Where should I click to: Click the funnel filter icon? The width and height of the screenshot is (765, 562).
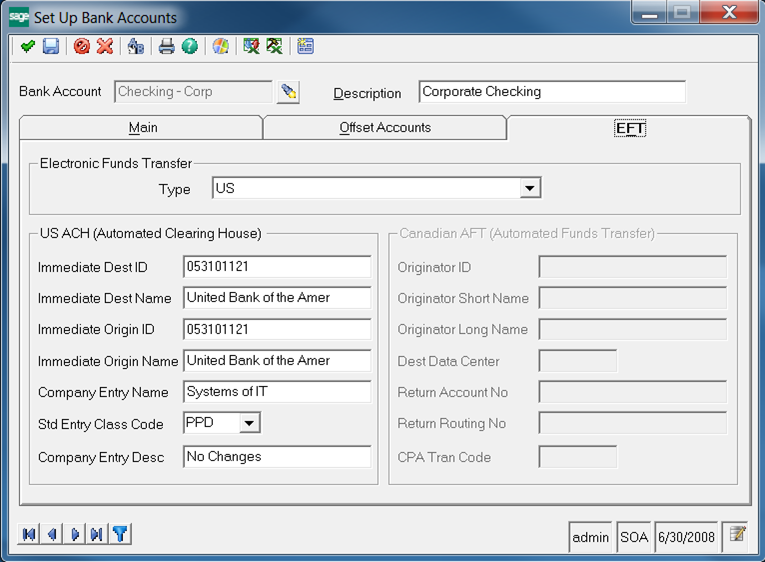[120, 534]
